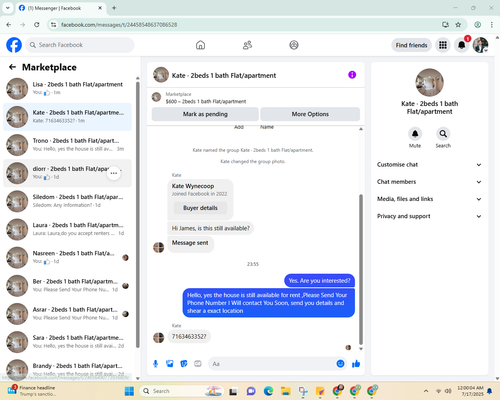Click Find friends button

point(411,45)
